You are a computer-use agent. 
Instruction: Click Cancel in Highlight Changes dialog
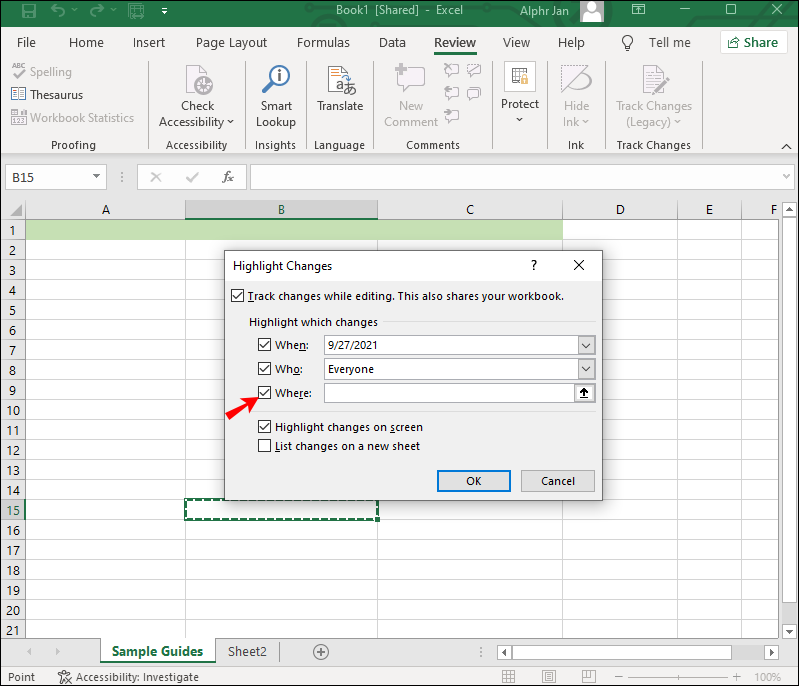click(x=557, y=481)
